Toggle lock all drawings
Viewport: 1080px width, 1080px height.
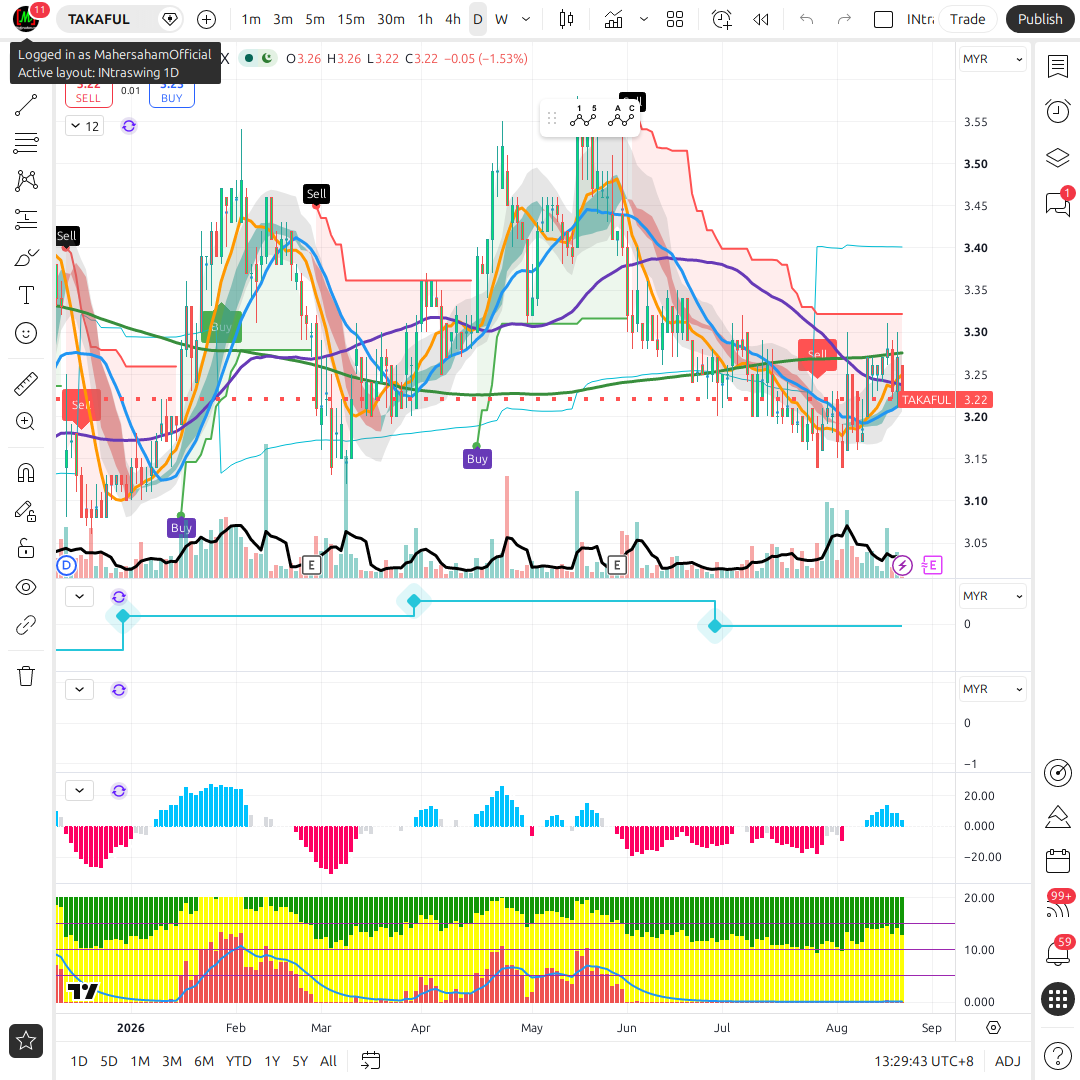tap(25, 548)
